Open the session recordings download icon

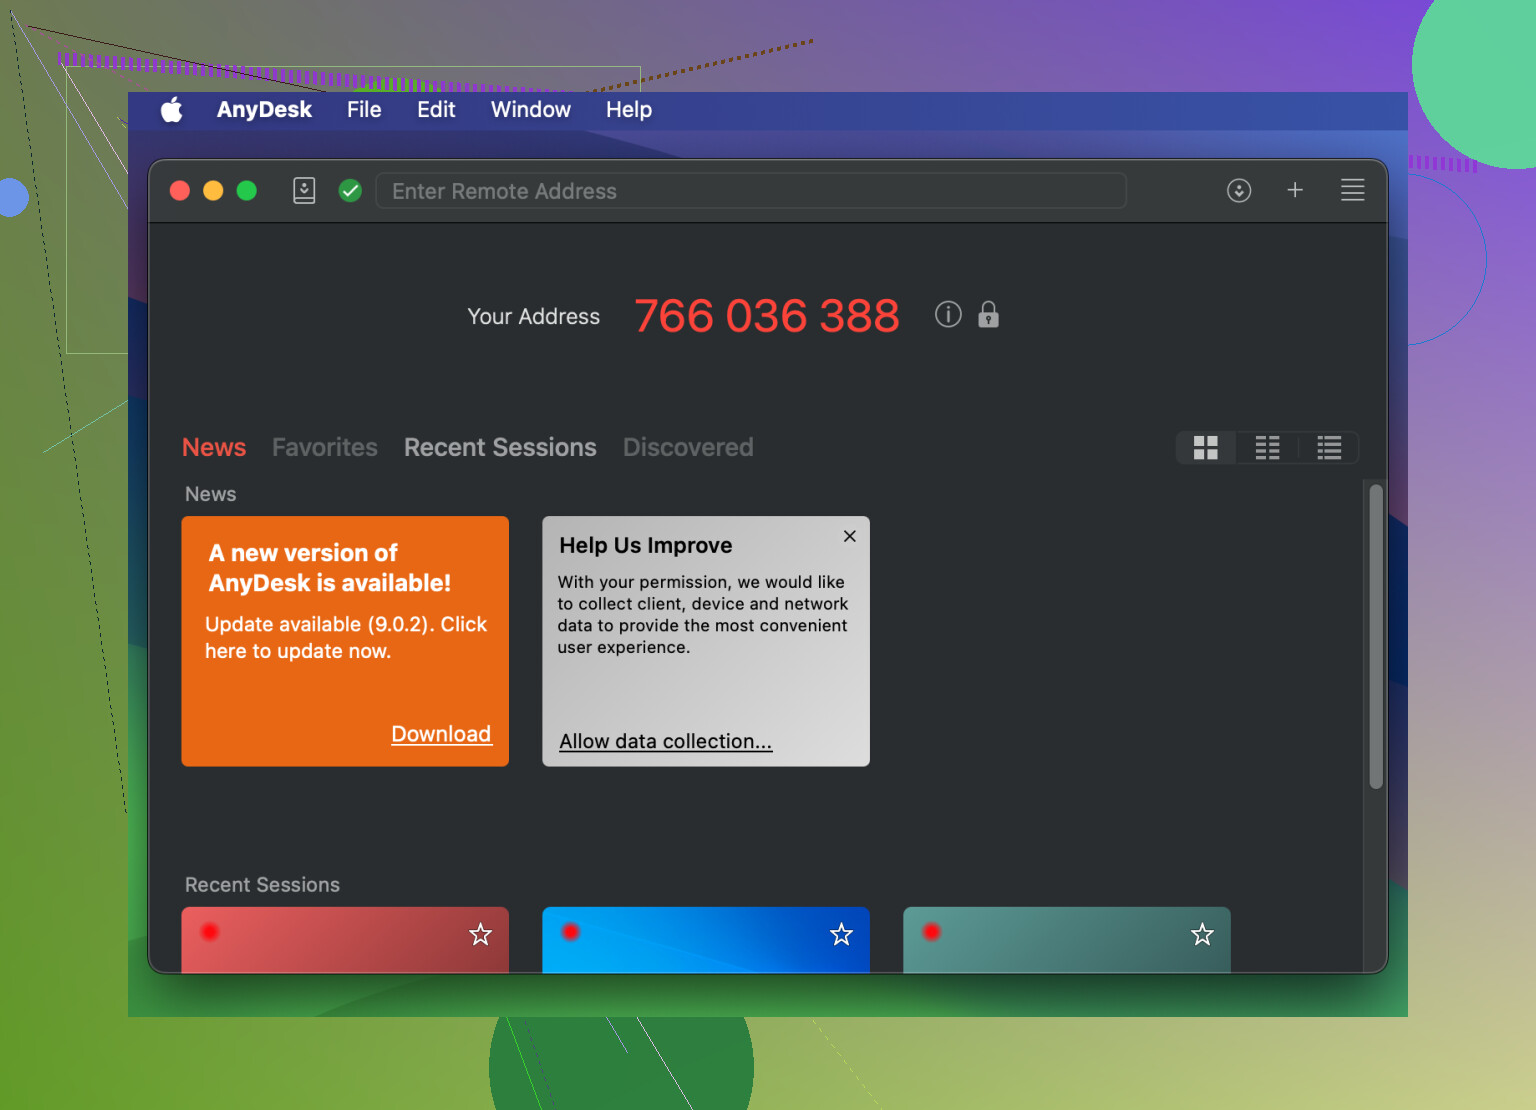point(1239,190)
